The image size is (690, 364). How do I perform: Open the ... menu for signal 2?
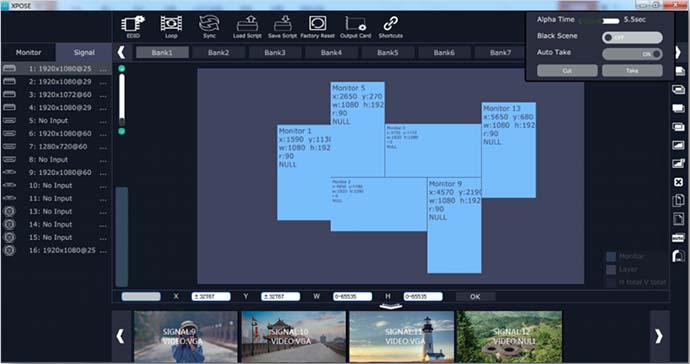(x=103, y=82)
